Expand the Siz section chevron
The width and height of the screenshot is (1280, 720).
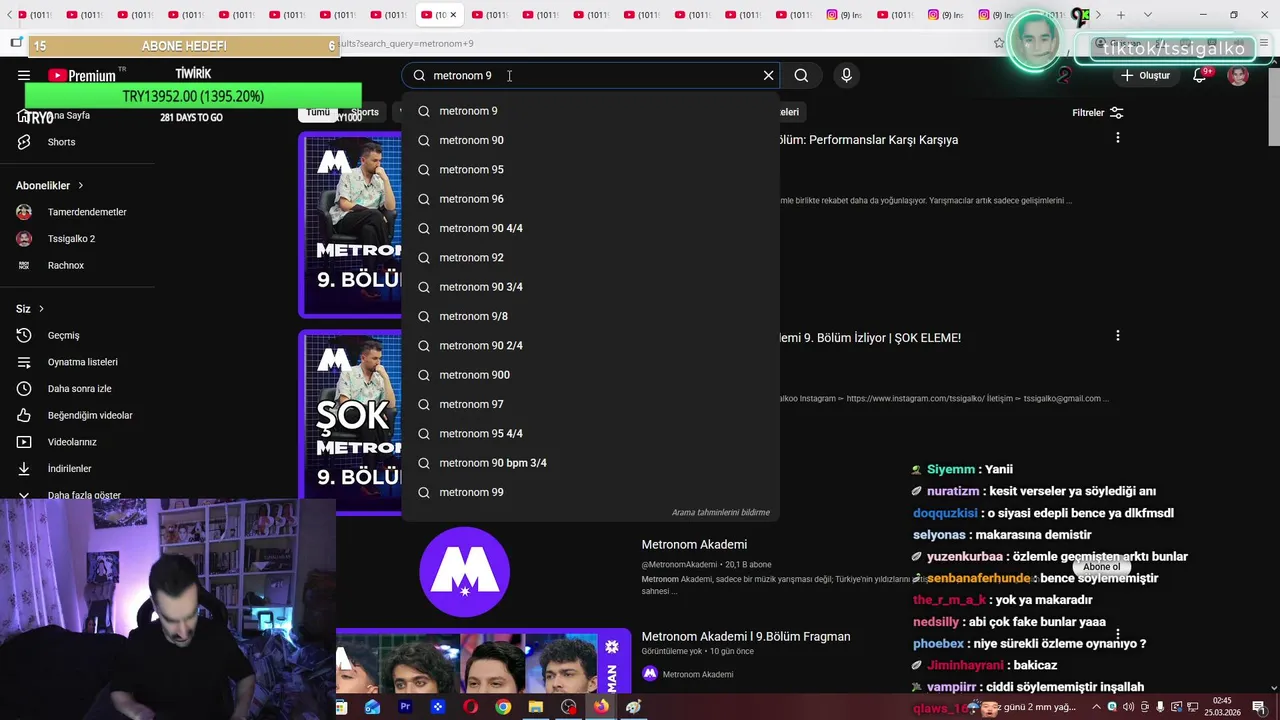41,309
